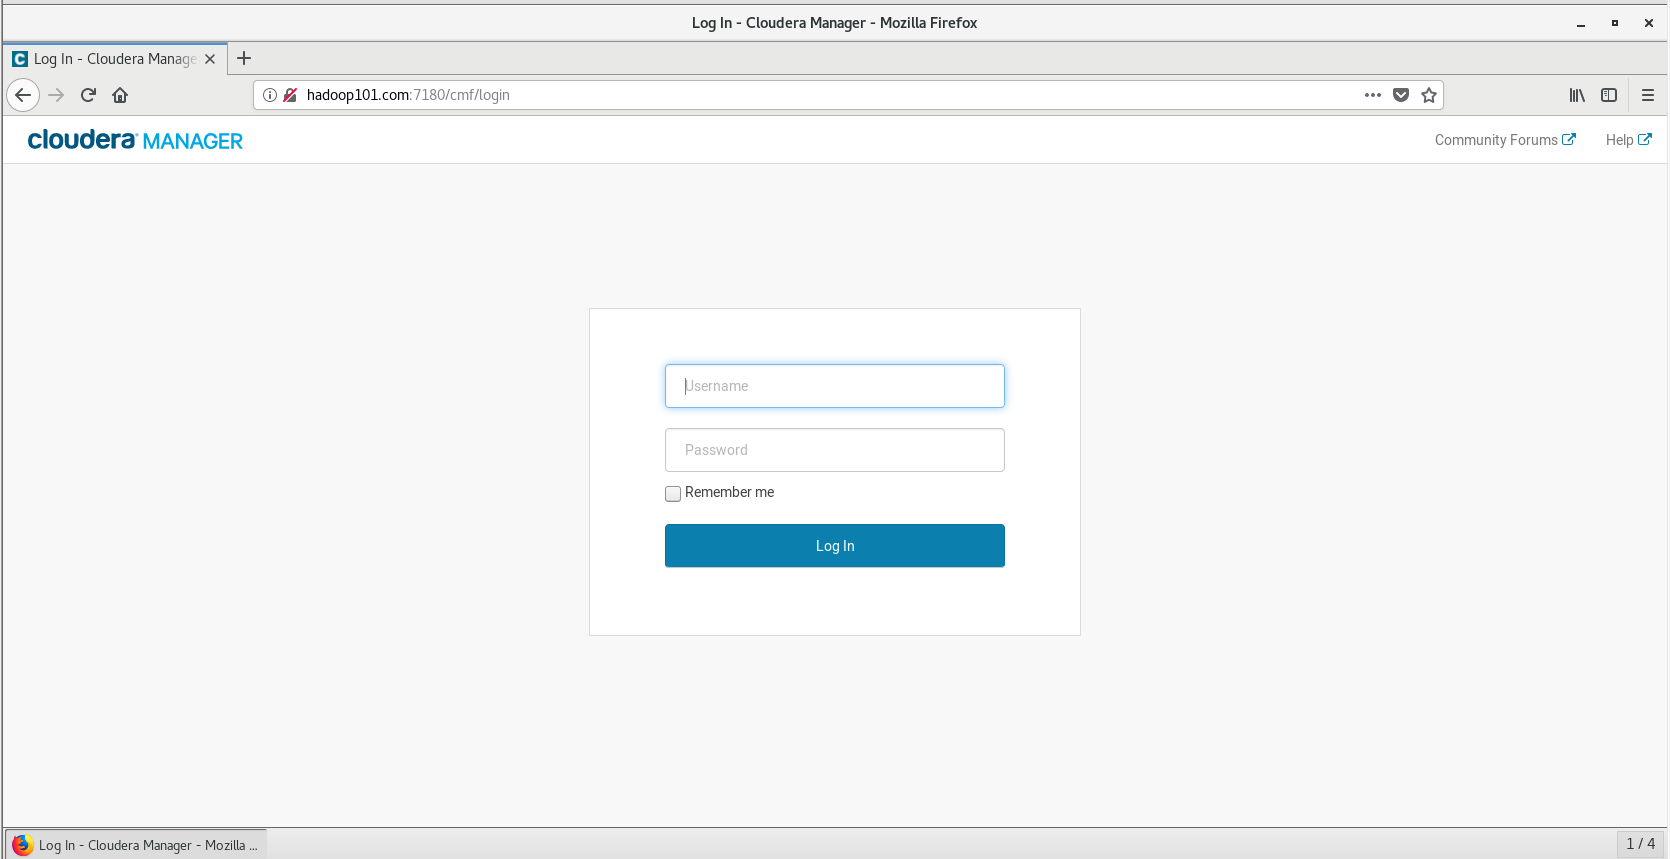The height and width of the screenshot is (859, 1670).
Task: Show site information icon in address bar
Action: point(270,95)
